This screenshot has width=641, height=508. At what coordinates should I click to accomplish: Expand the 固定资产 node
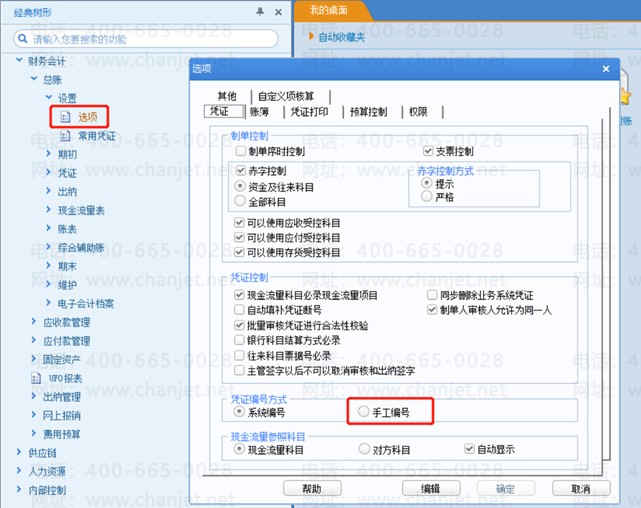(34, 359)
